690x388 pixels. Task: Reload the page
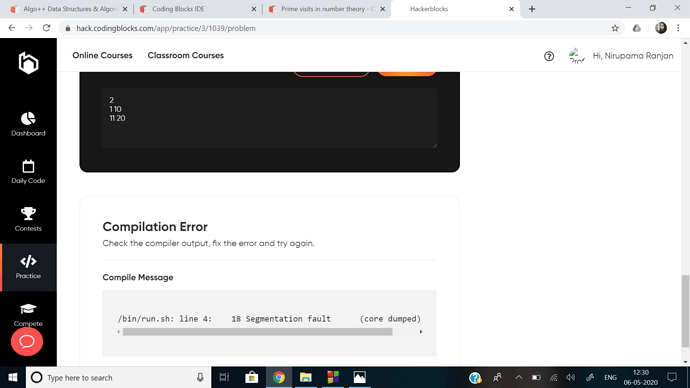click(x=46, y=28)
